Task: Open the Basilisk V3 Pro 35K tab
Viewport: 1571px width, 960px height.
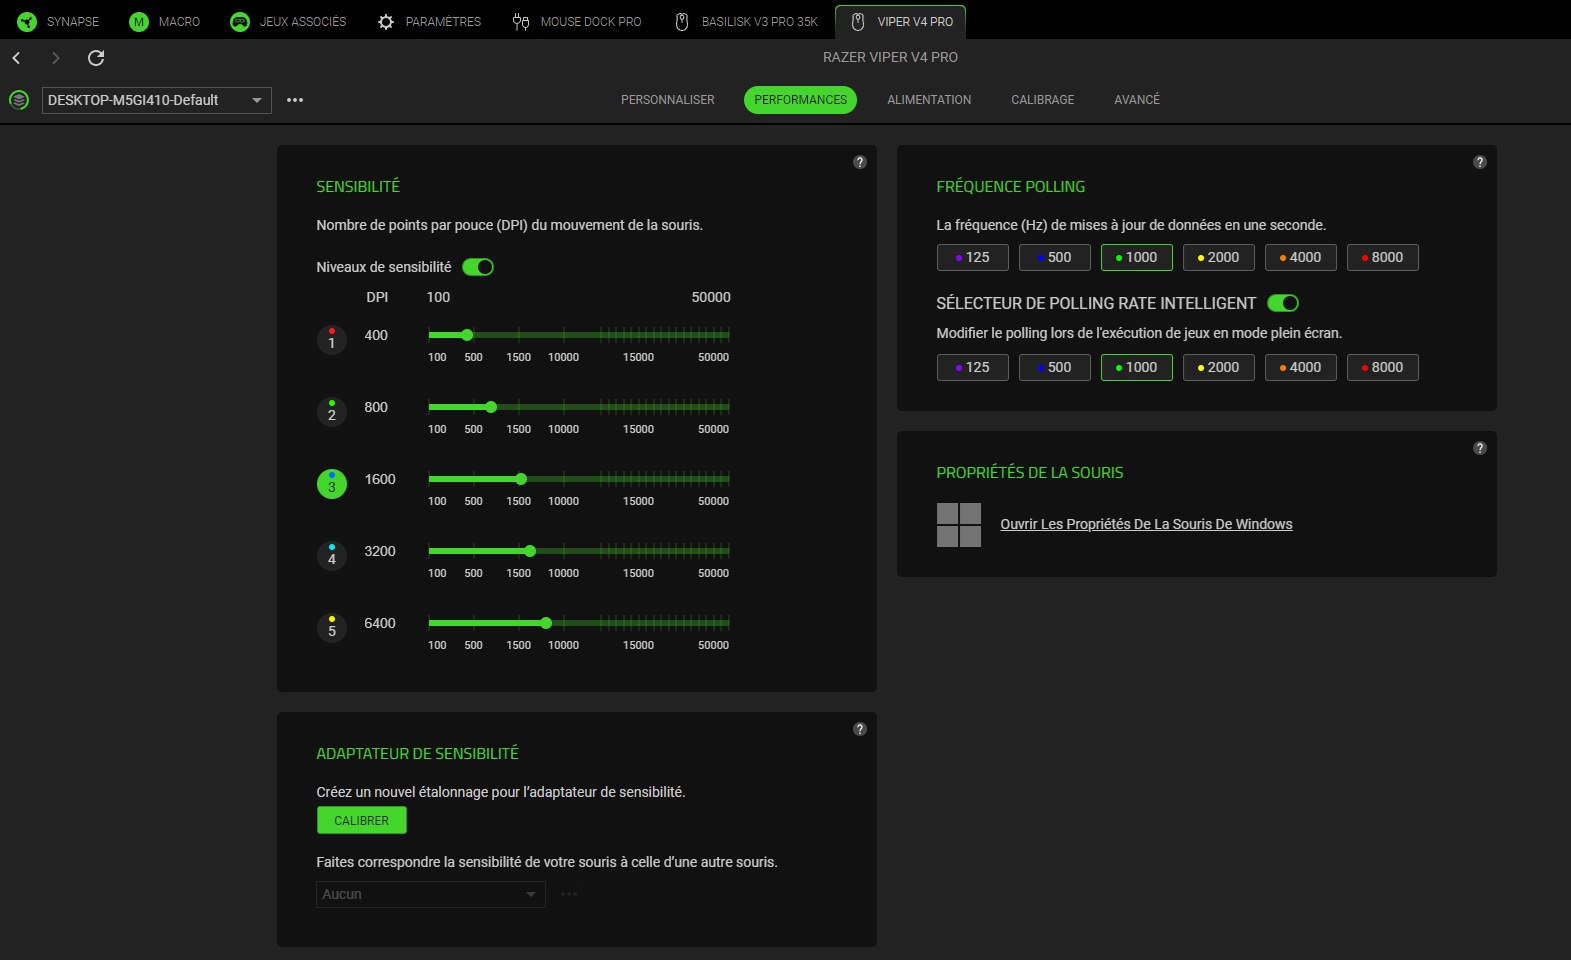Action: tap(747, 22)
